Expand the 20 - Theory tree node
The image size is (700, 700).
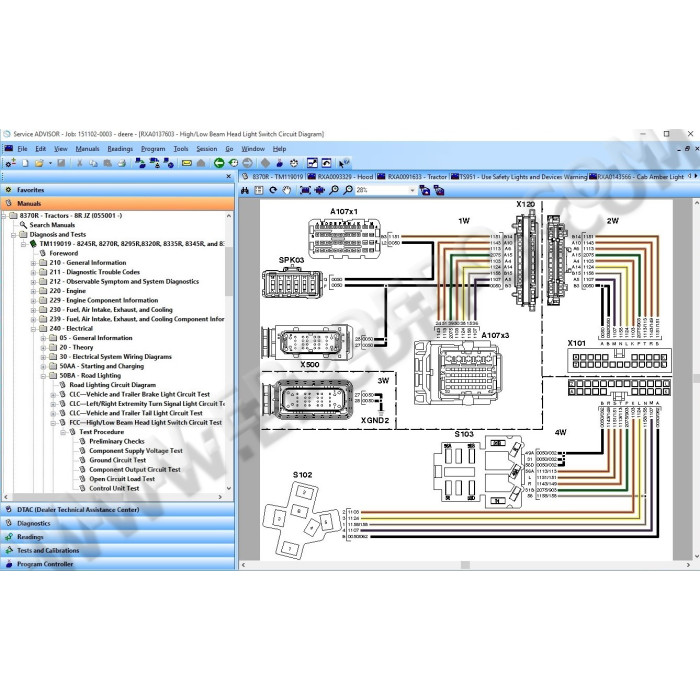(x=43, y=348)
